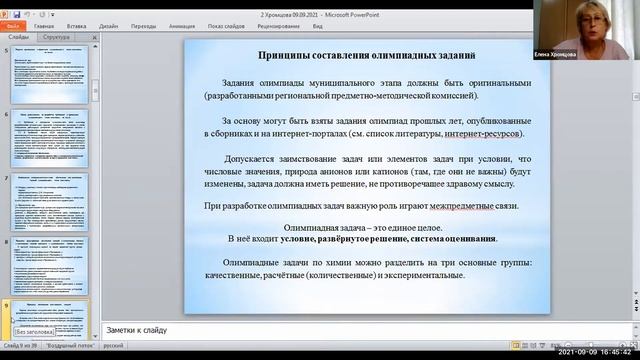The image size is (640, 360).
Task: Click the paragraph starting with Допускается заимствование задач
Action: [368, 171]
